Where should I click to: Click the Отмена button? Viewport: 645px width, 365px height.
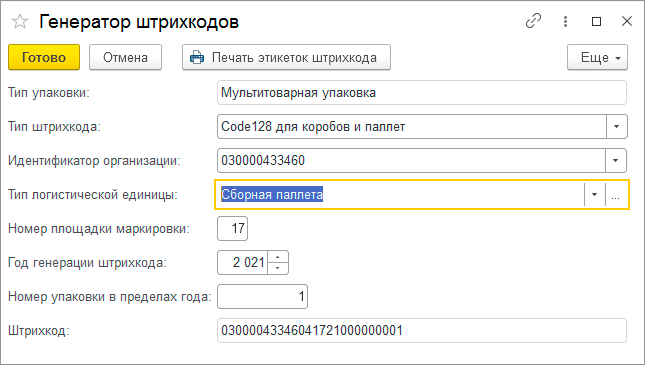125,57
